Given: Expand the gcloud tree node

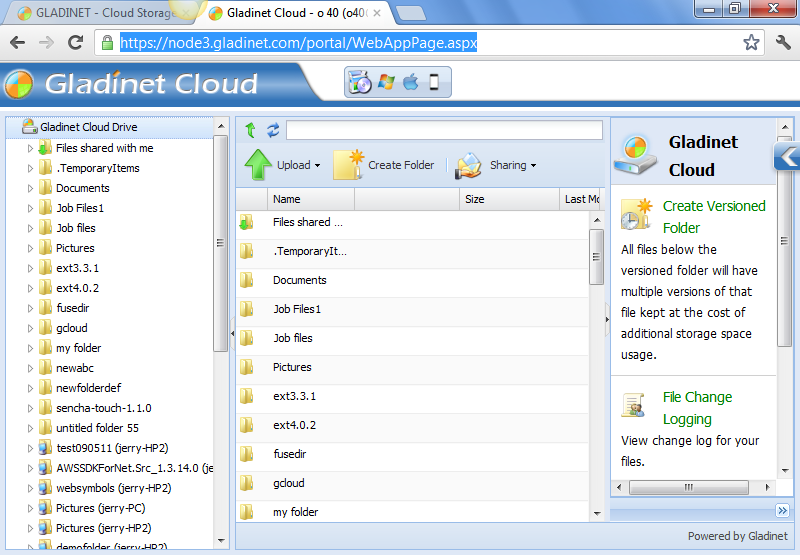Looking at the screenshot, I should point(30,328).
